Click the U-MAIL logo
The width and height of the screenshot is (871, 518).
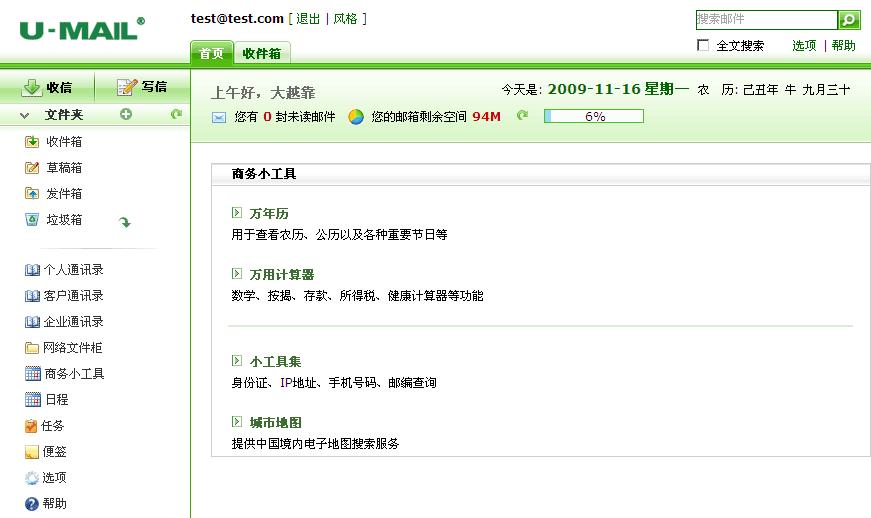click(82, 29)
